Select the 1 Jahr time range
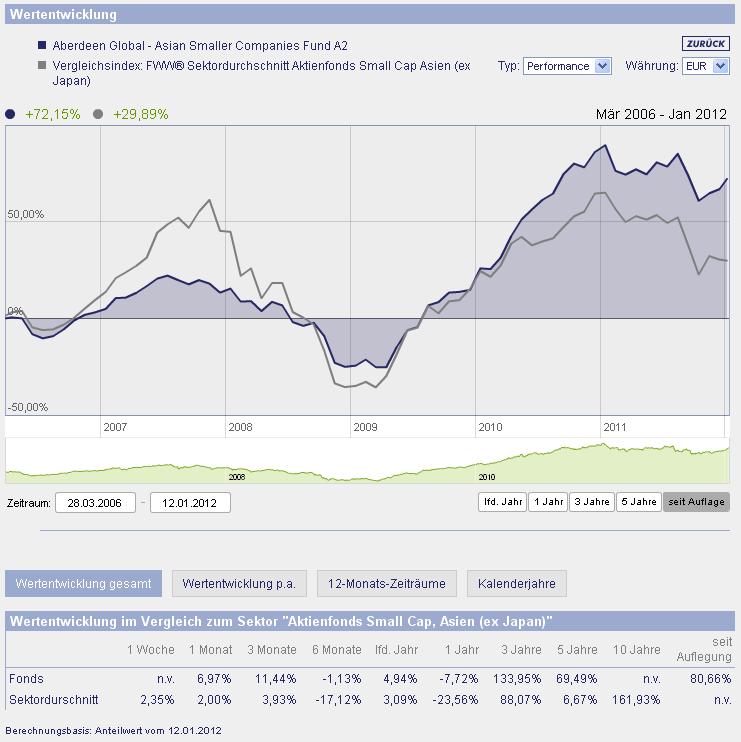Viewport: 741px width, 742px height. point(548,502)
